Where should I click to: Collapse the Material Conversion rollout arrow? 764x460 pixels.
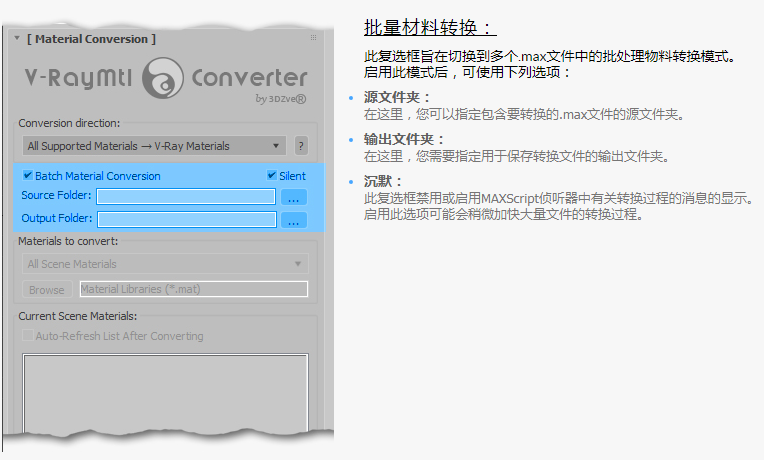tap(17, 39)
